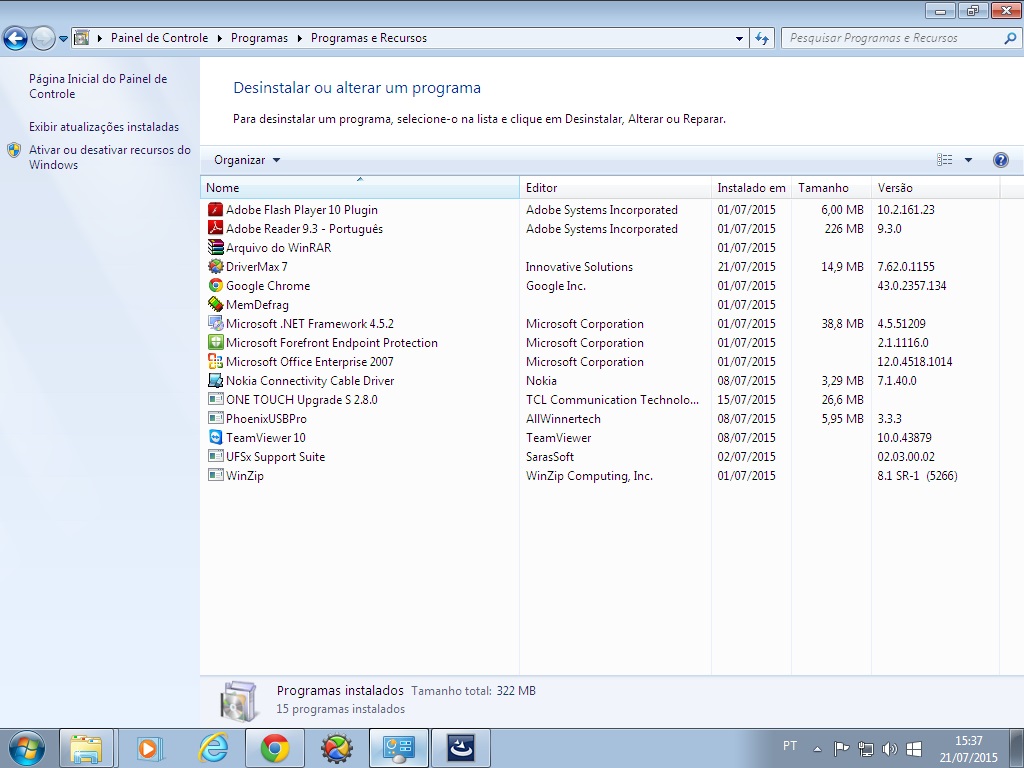
Task: Expand the arrow after Painel de Controle
Action: pos(219,38)
